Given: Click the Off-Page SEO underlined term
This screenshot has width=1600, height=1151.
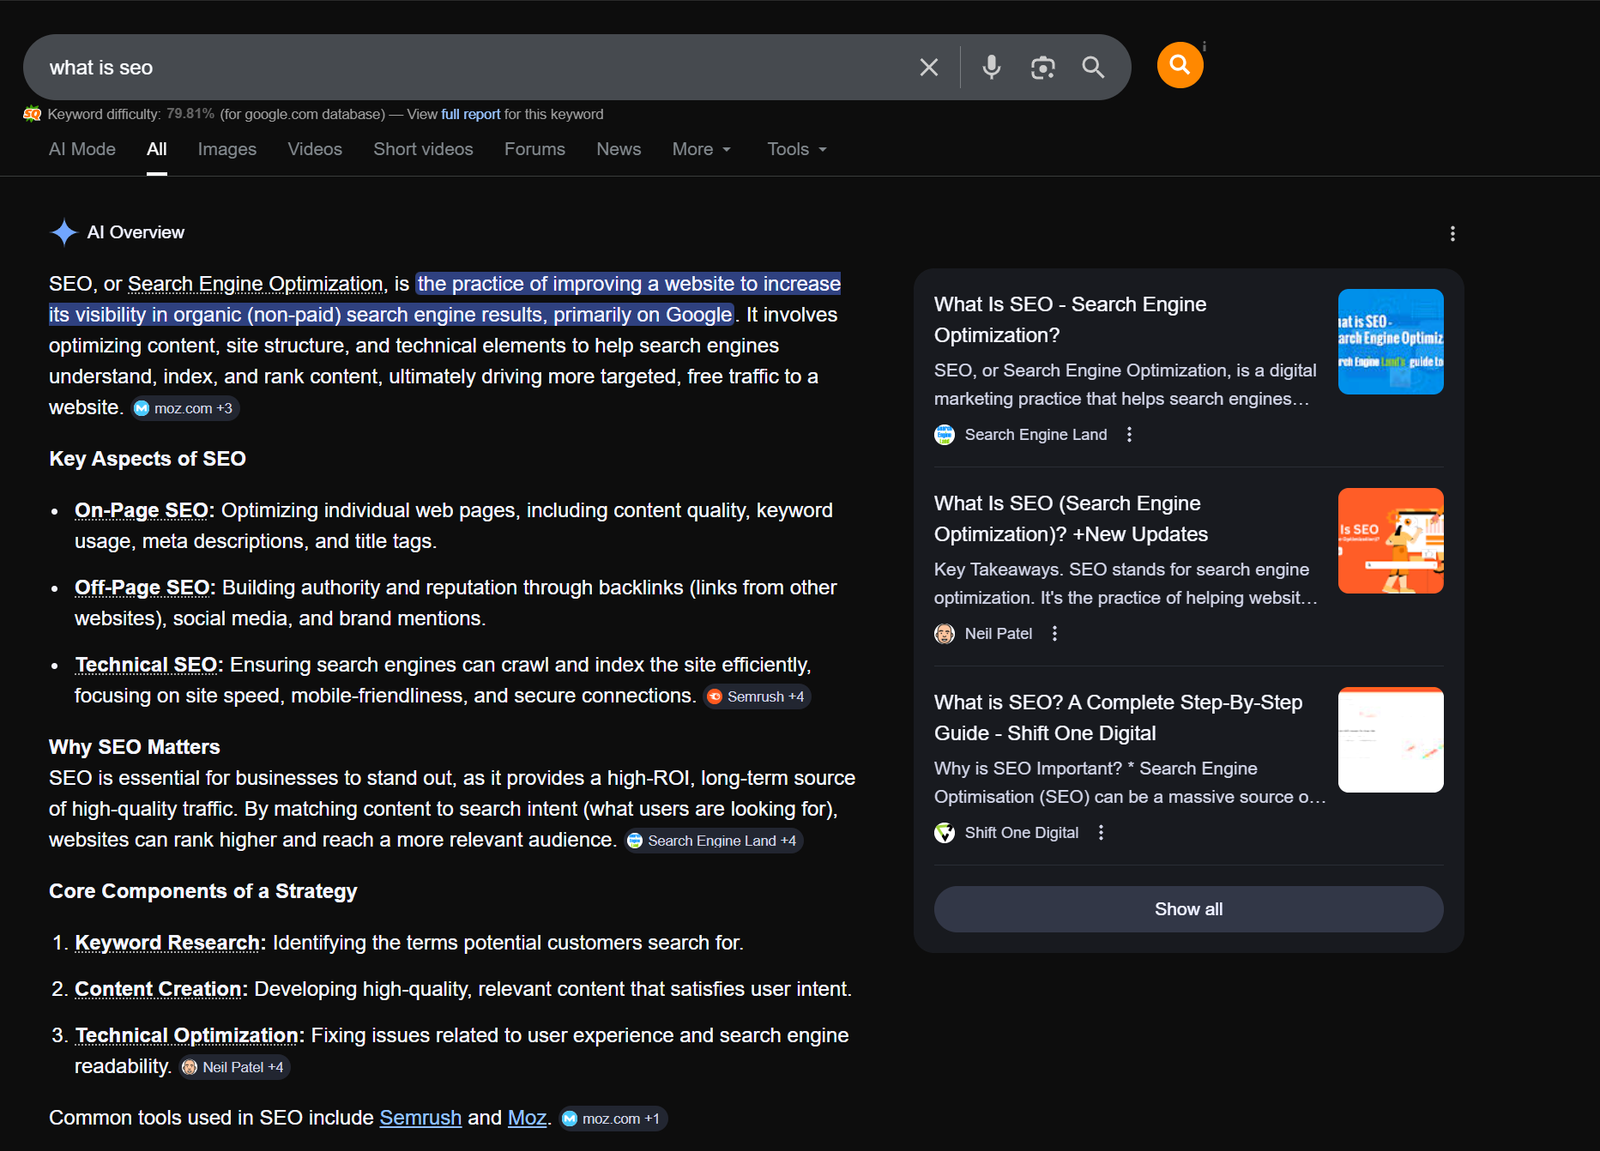Looking at the screenshot, I should click(142, 587).
